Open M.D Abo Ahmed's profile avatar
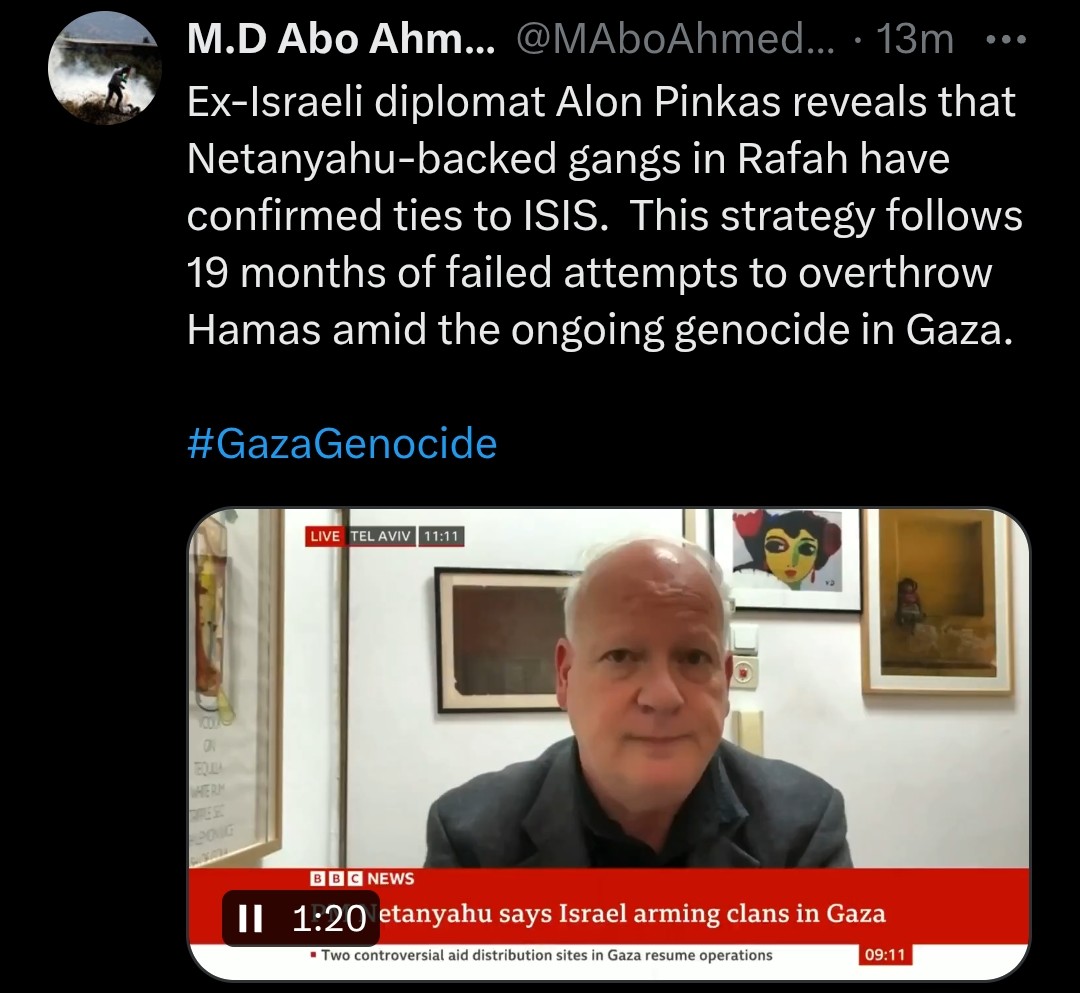The height and width of the screenshot is (993, 1080). click(x=105, y=69)
